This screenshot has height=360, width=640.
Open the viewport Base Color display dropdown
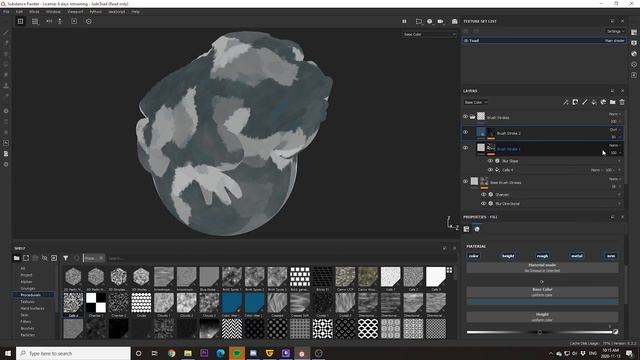coord(429,34)
